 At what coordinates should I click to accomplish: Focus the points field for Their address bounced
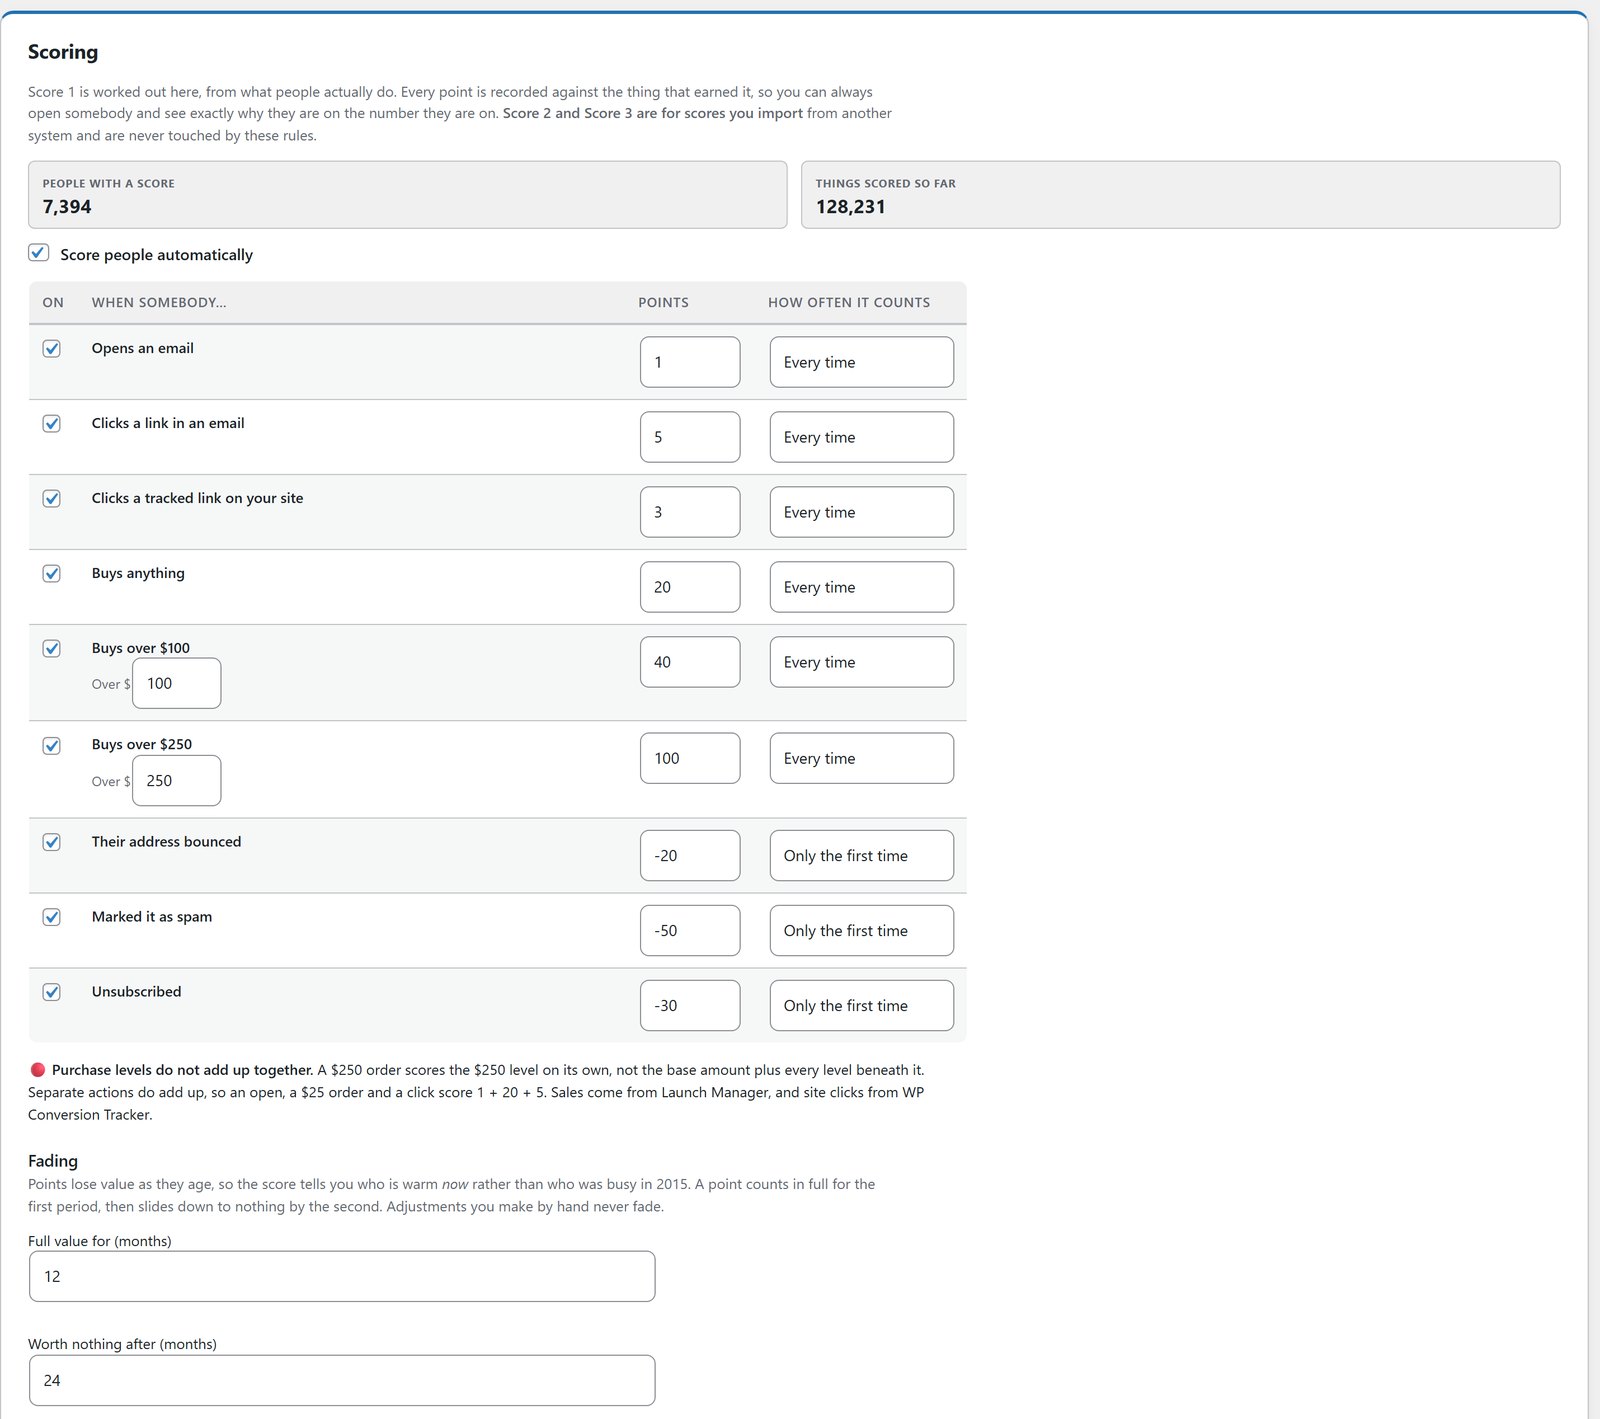click(690, 855)
